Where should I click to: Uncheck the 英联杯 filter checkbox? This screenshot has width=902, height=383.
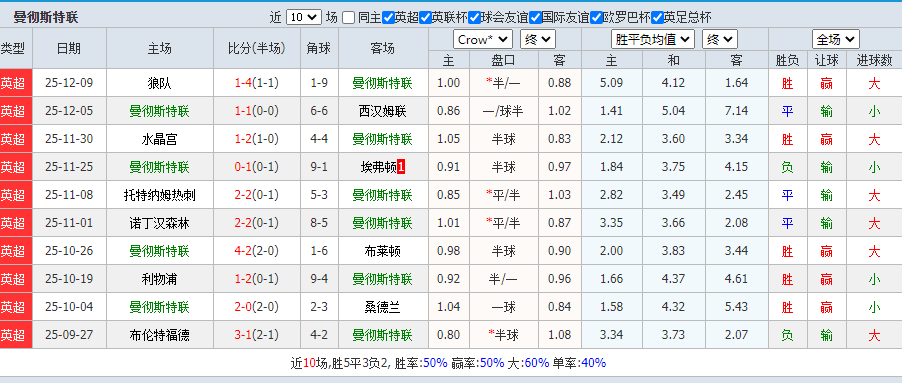coord(425,17)
